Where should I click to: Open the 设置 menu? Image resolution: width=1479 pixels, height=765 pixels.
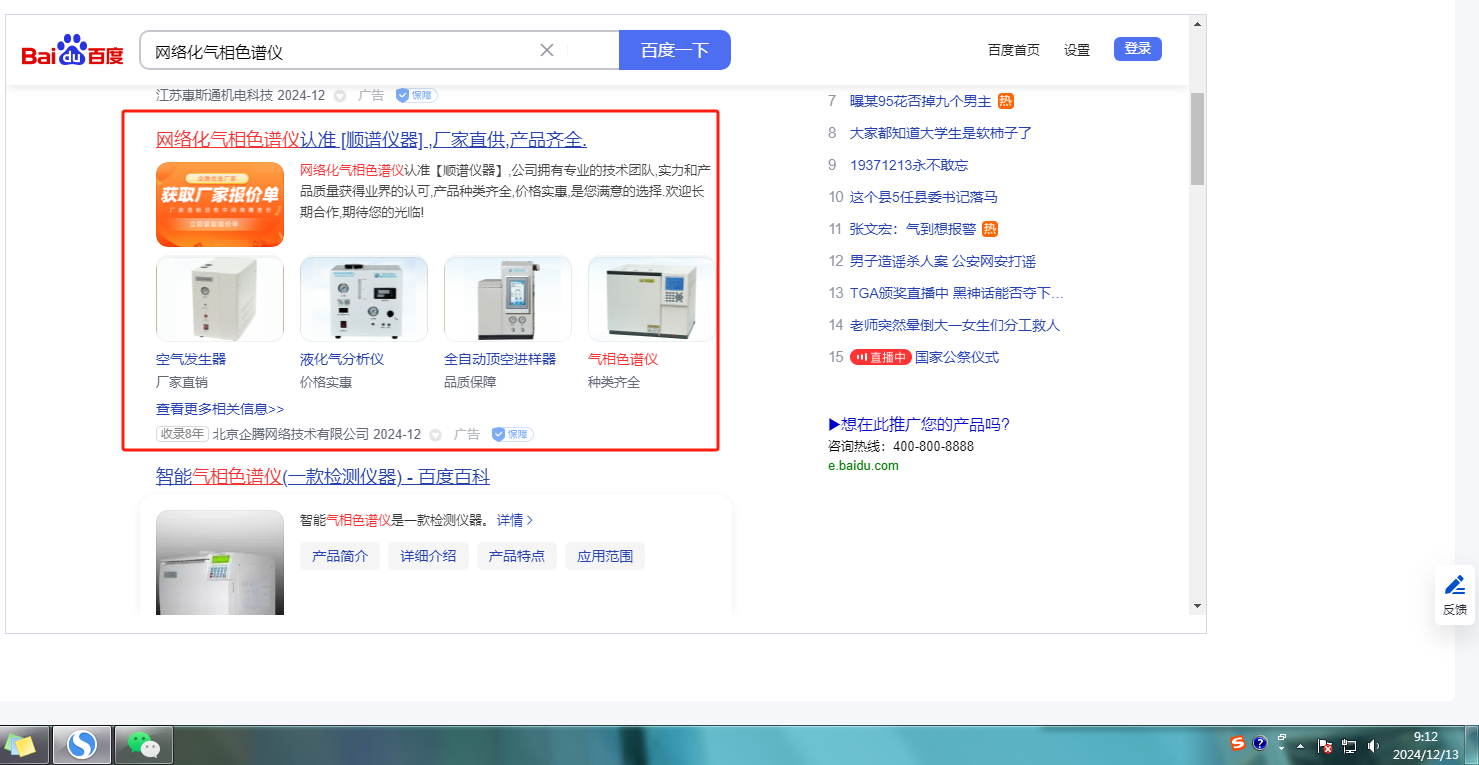click(x=1077, y=50)
